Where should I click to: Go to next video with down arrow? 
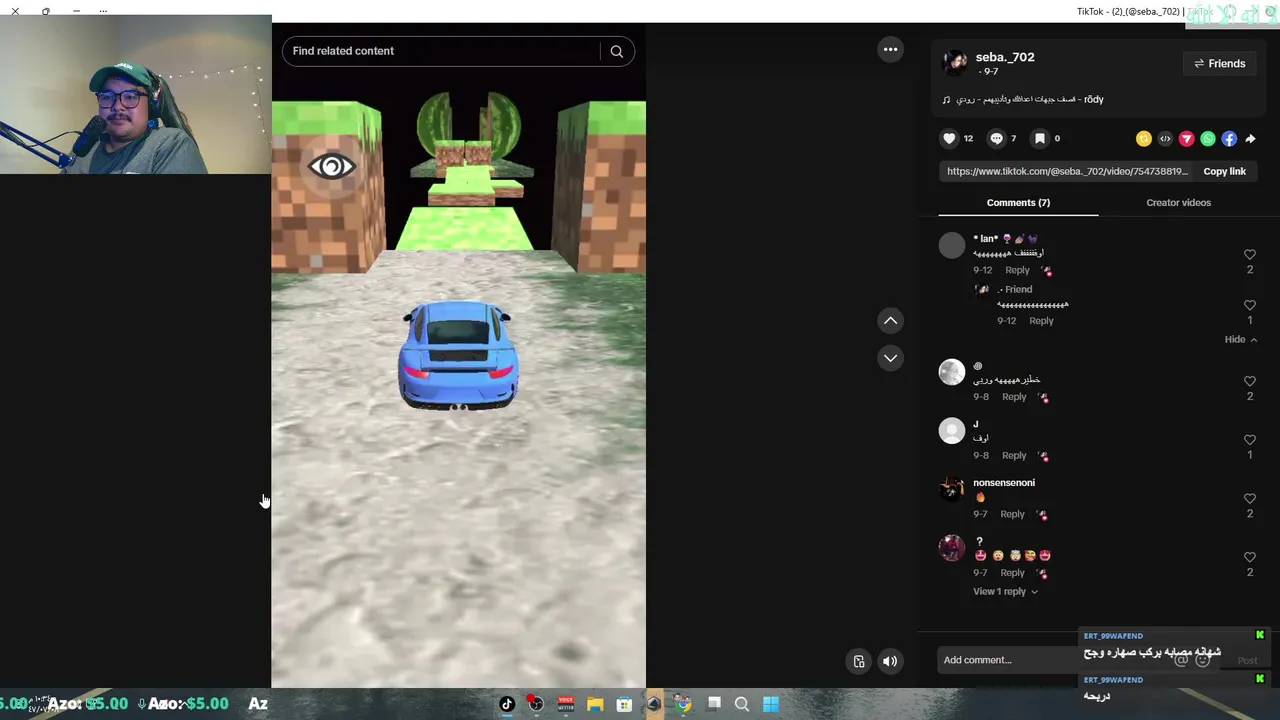890,358
